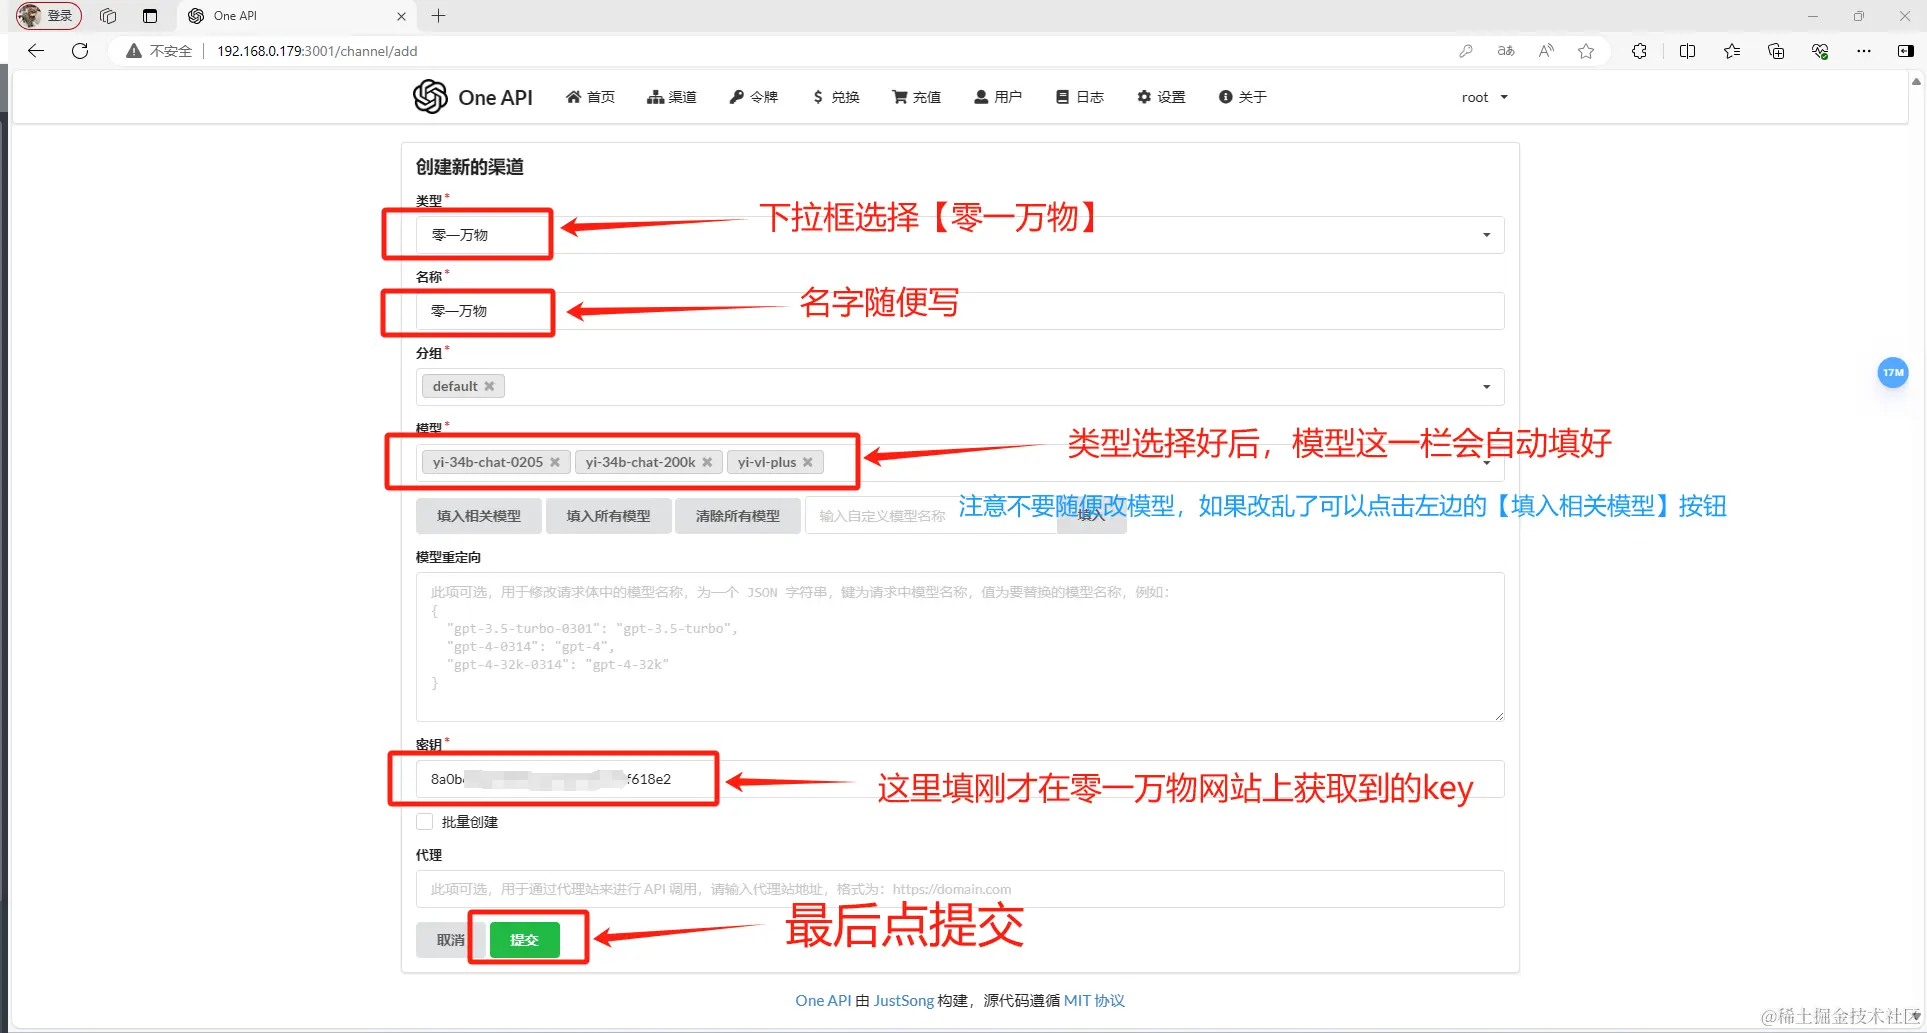Expand the root user dropdown
The image size is (1927, 1033).
coord(1484,97)
